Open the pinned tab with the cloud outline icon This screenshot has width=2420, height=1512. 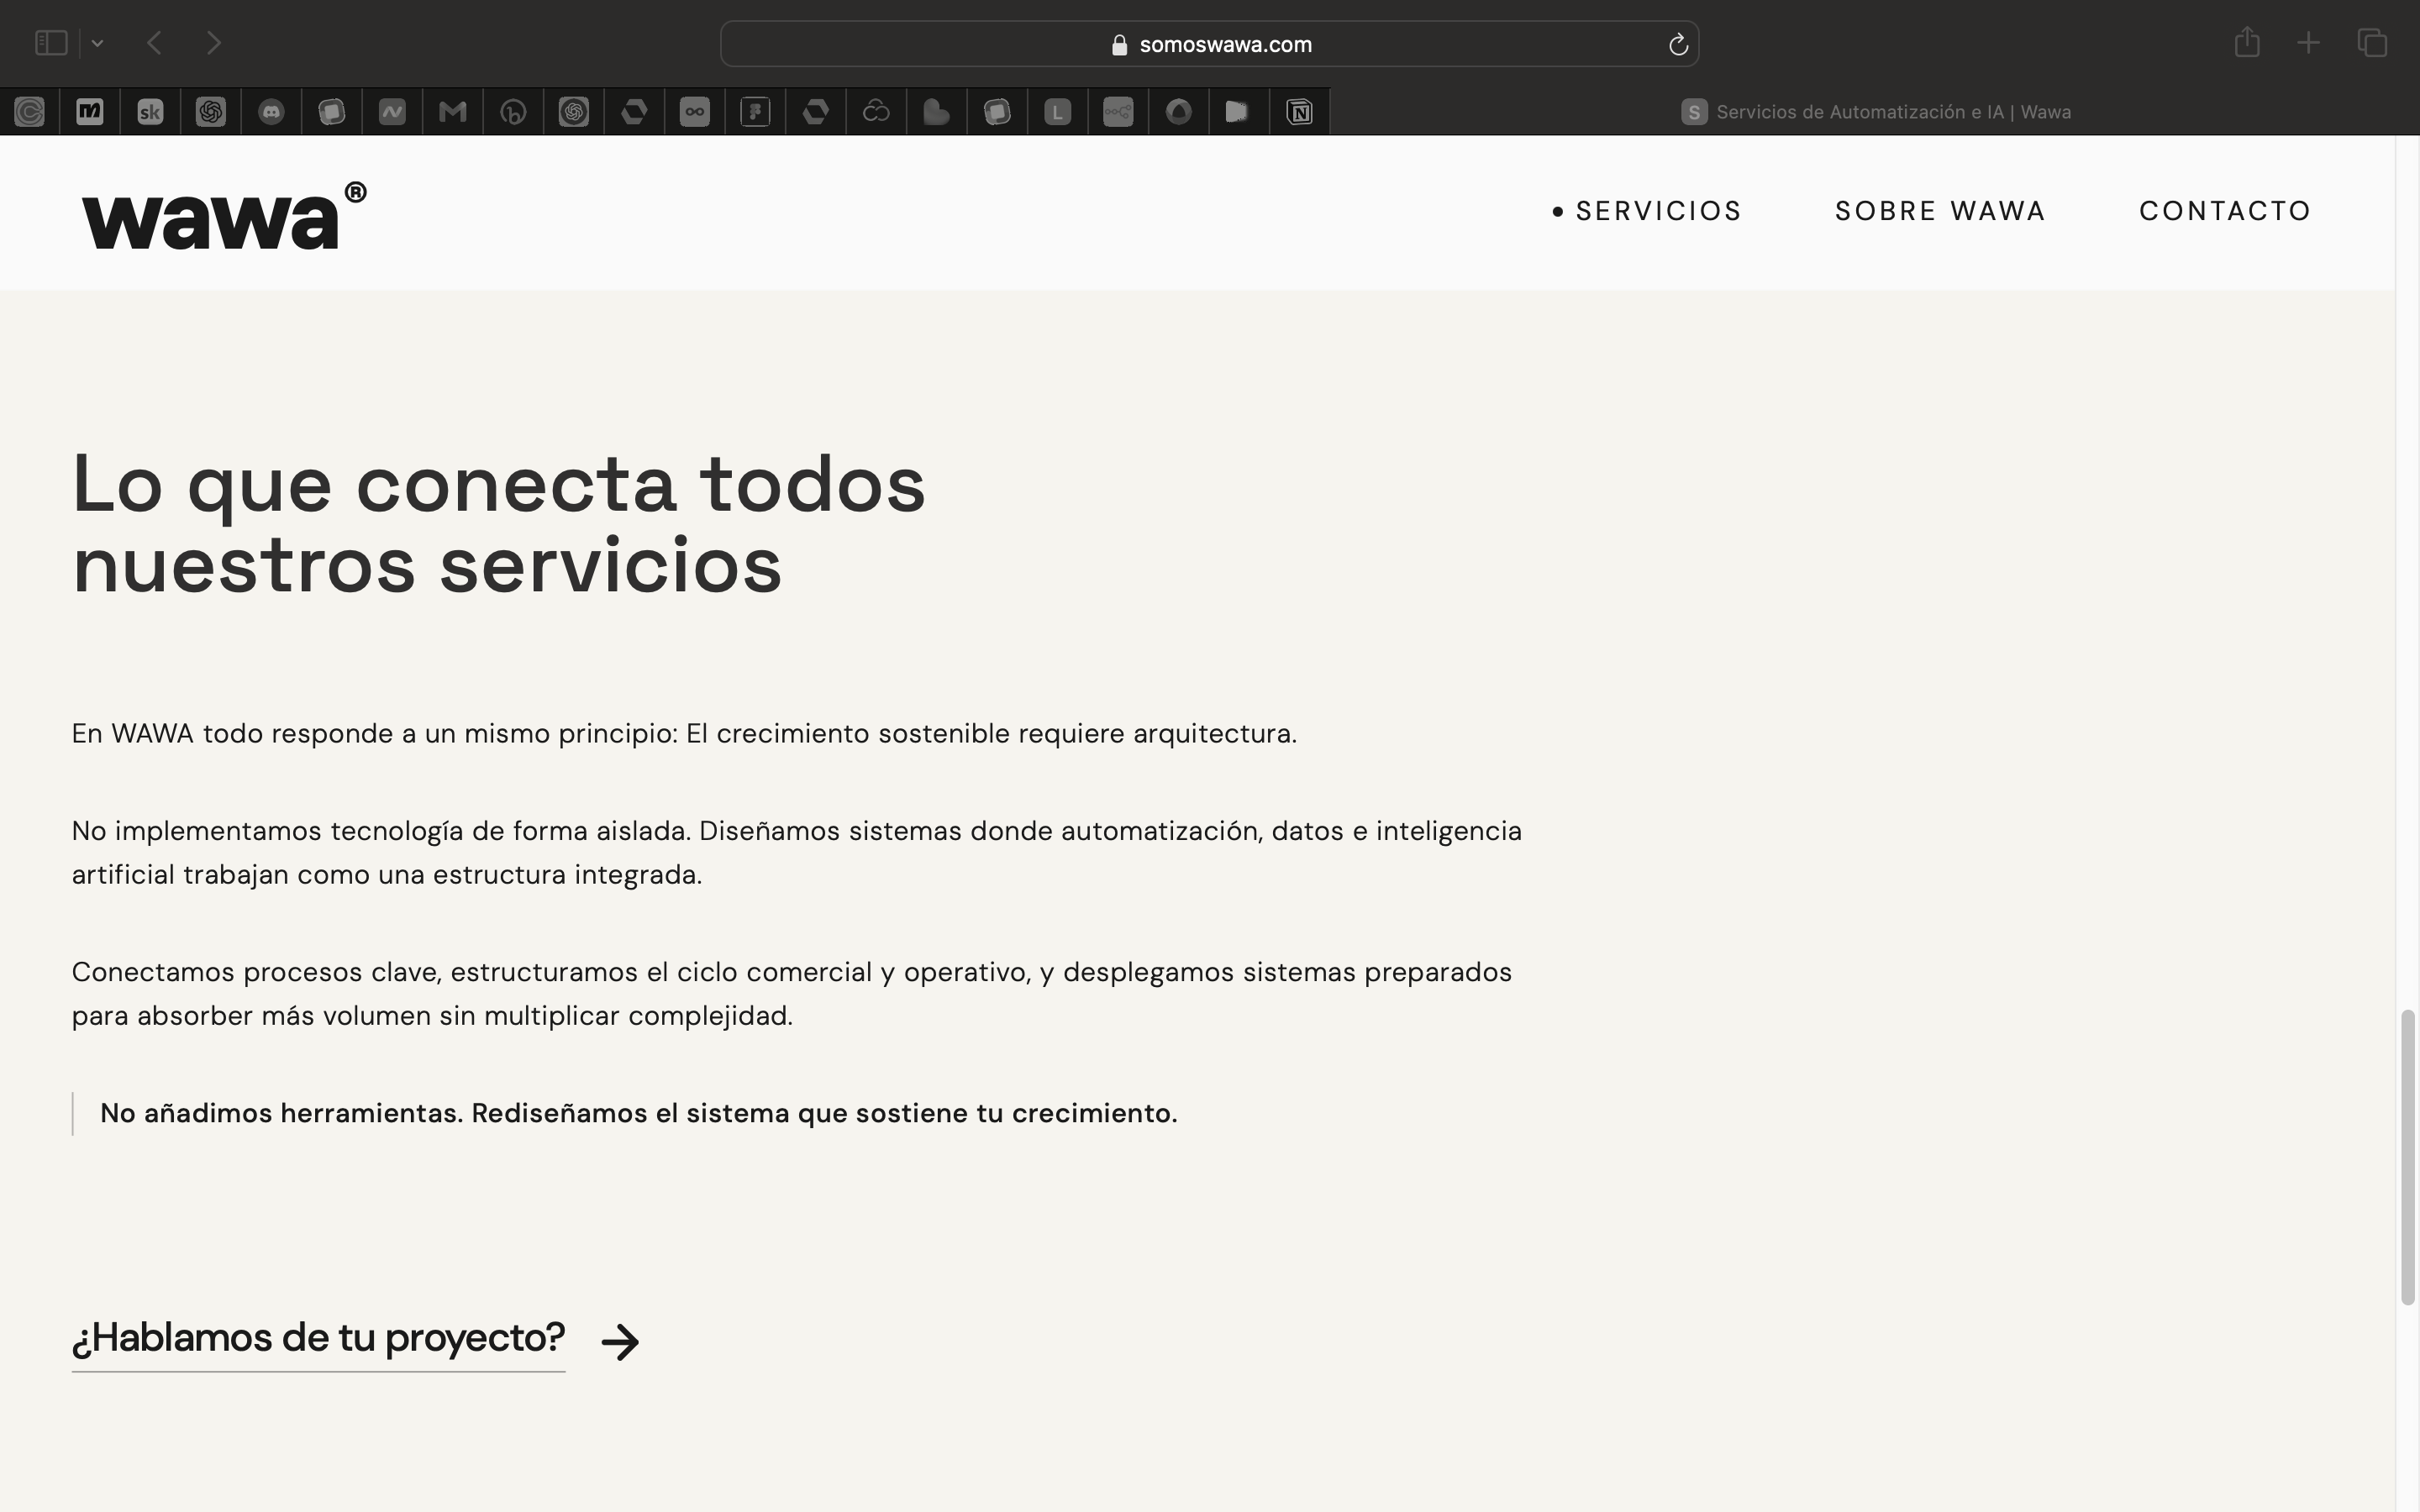876,112
